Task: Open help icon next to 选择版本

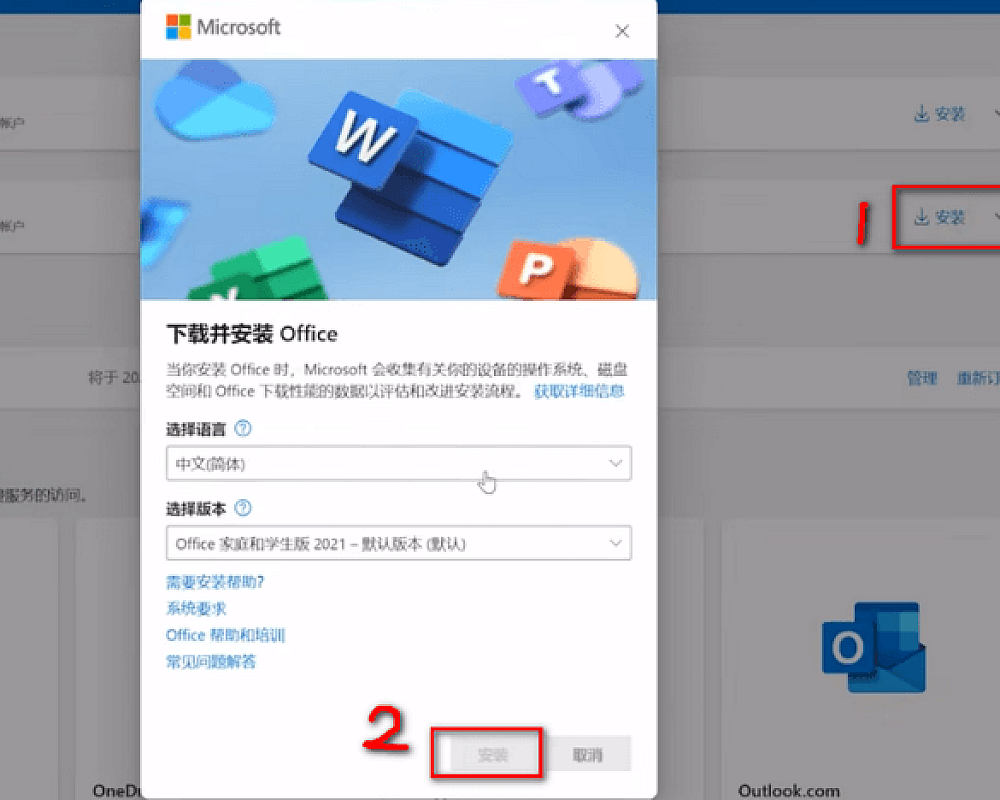Action: tap(242, 508)
